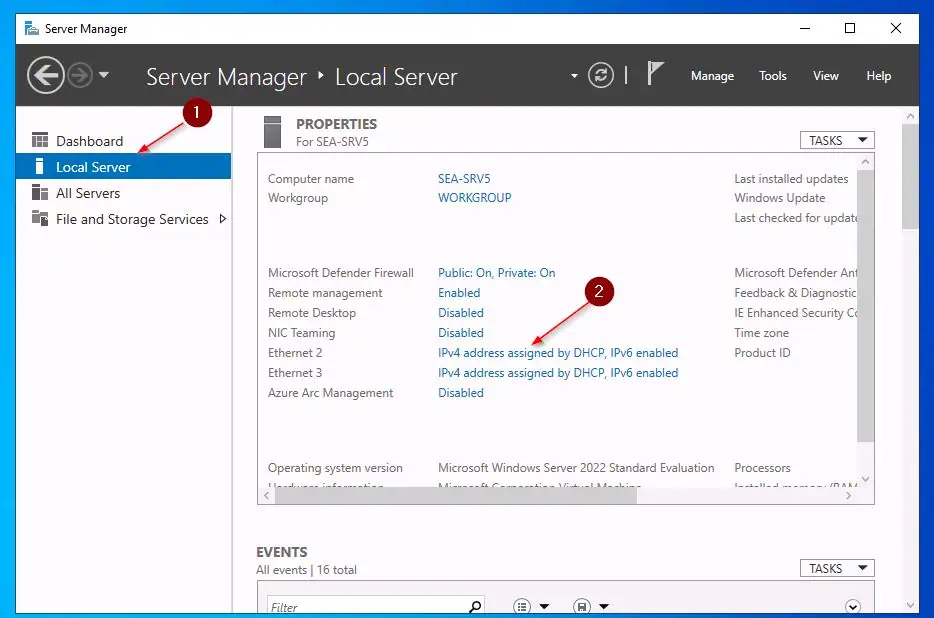Image resolution: width=934 pixels, height=618 pixels.
Task: Select Local Server in the navigation pane
Action: [x=123, y=166]
